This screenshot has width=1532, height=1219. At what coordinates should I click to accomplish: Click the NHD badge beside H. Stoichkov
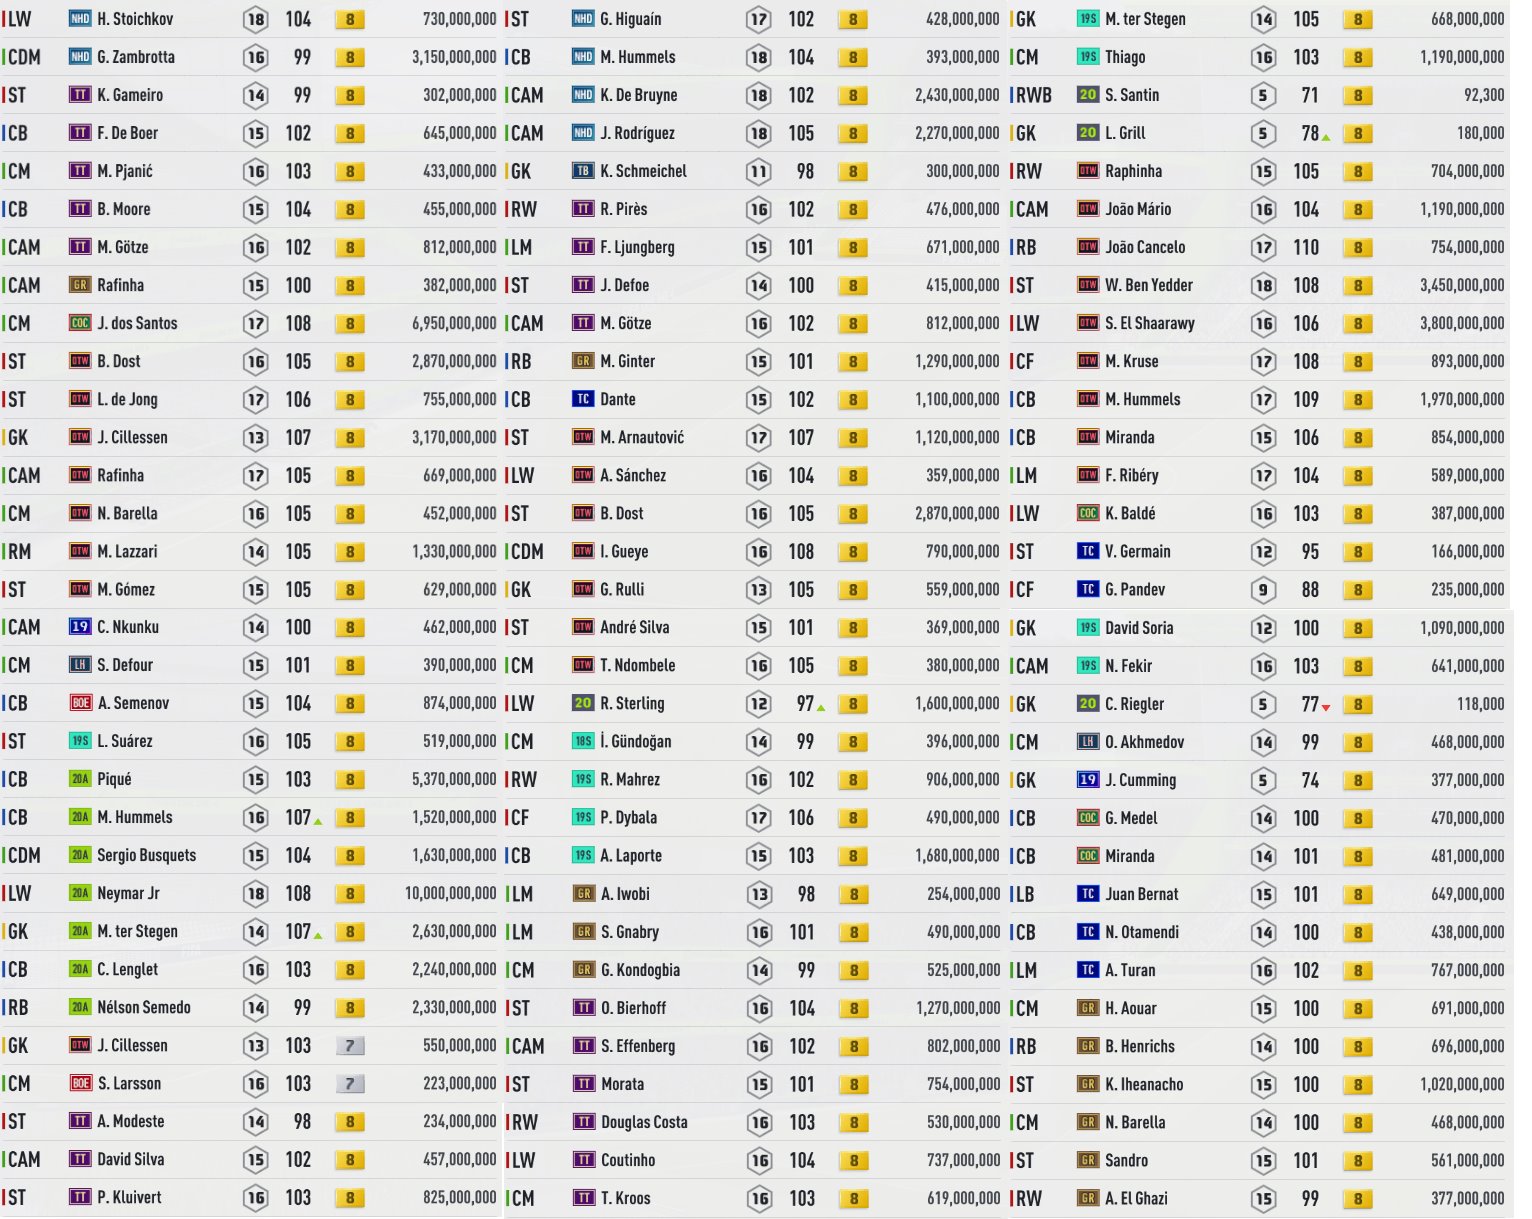80,19
